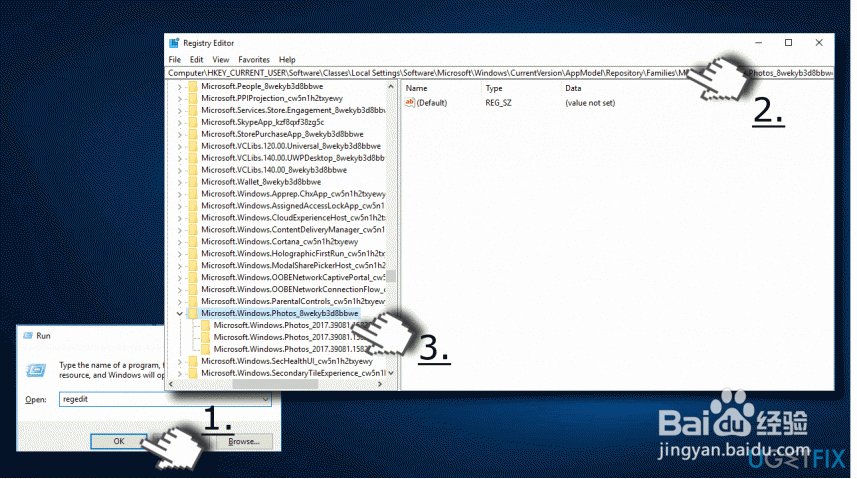Click tree pane scroll up arrow
The height and width of the screenshot is (479, 857).
click(x=391, y=86)
